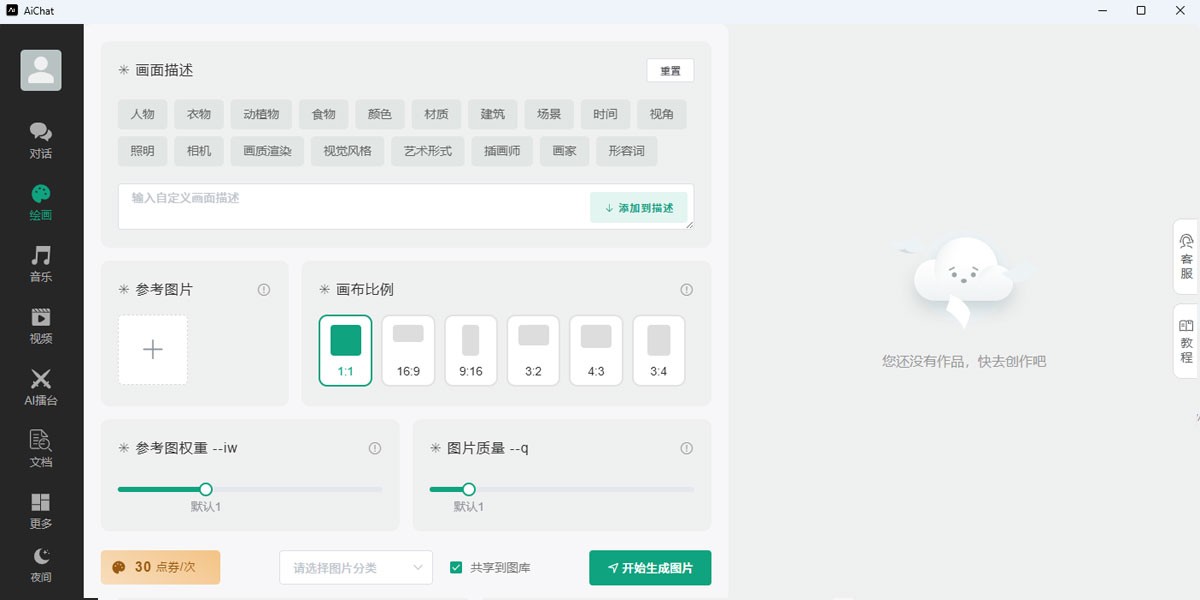The height and width of the screenshot is (600, 1200).
Task: Click the 图片质量 --q slider handle
Action: [468, 489]
